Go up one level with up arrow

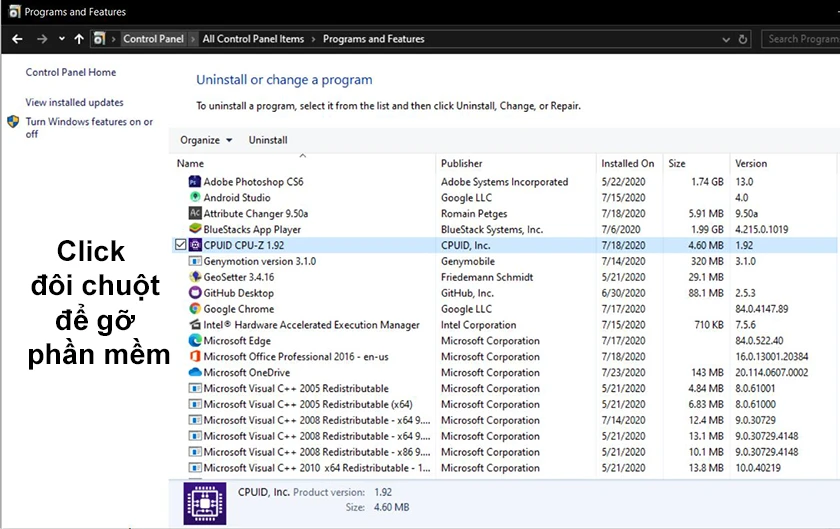pos(79,39)
